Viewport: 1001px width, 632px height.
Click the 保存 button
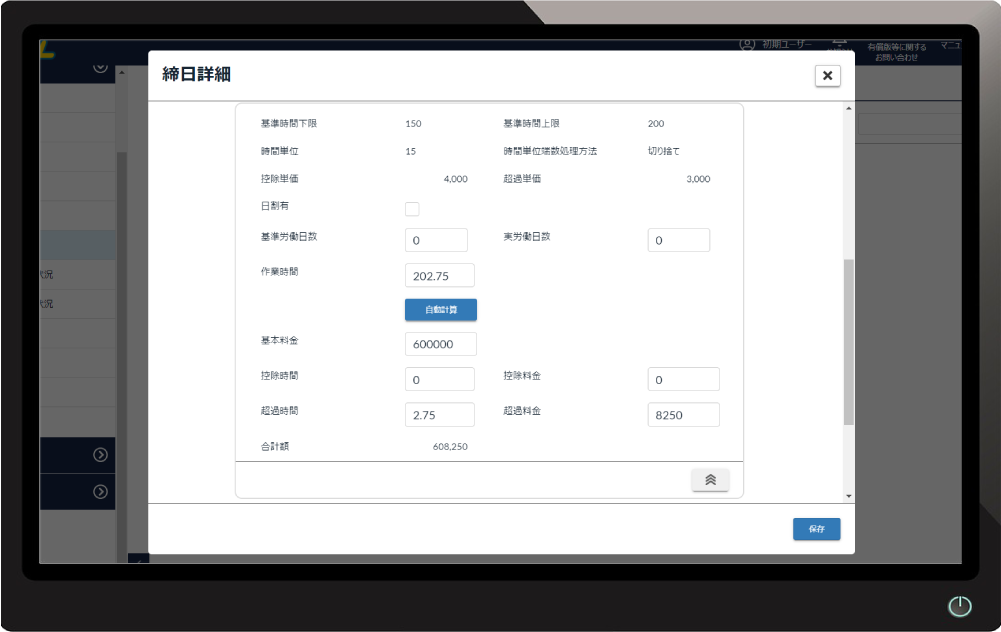point(816,529)
